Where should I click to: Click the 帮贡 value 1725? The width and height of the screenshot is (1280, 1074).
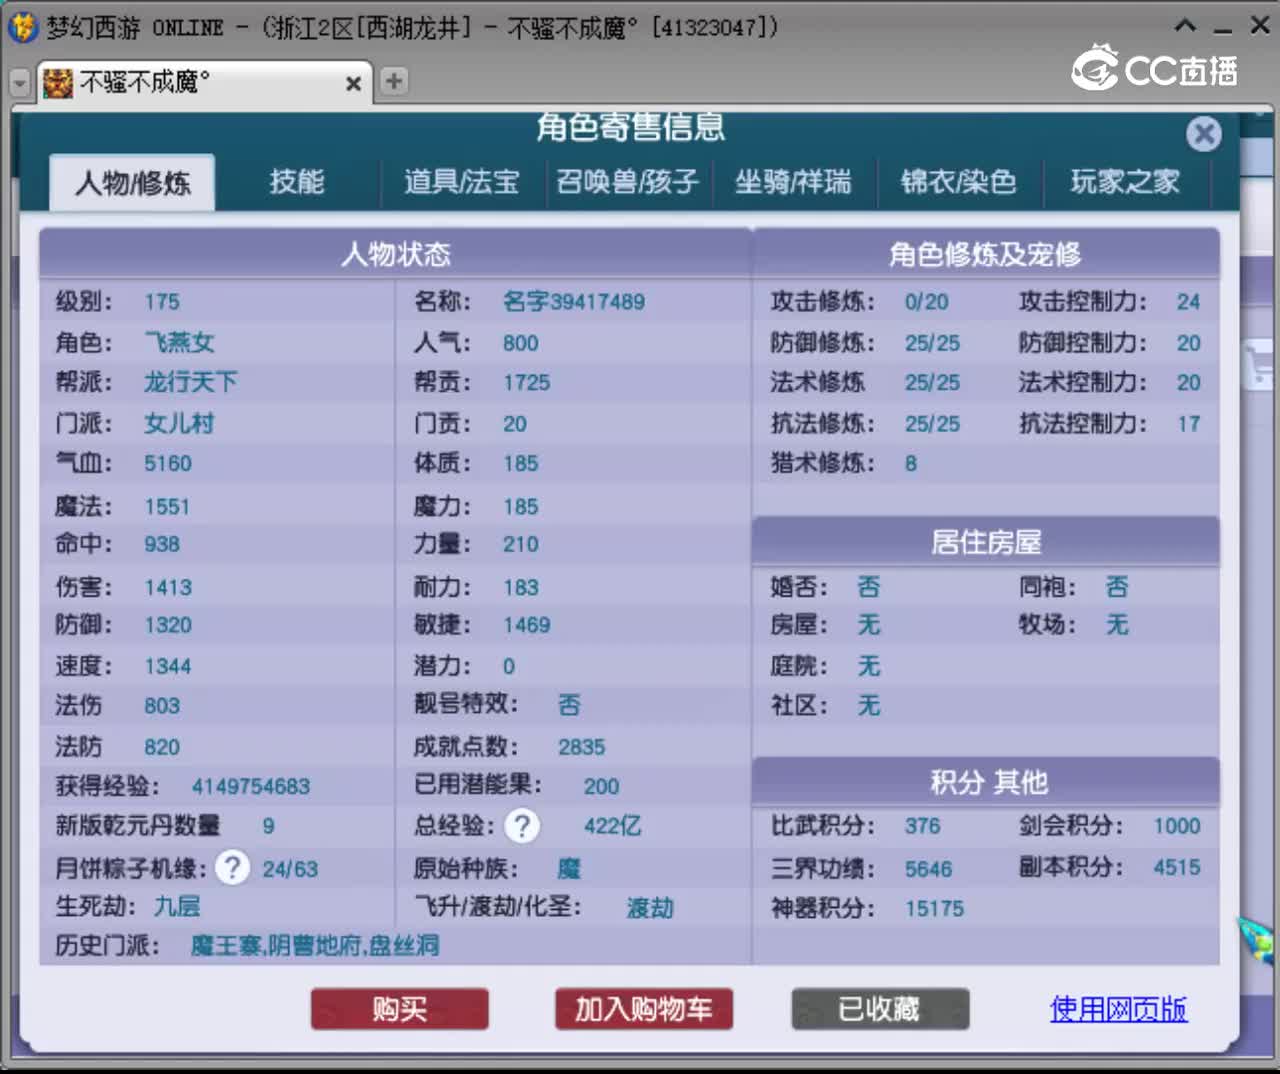point(527,382)
